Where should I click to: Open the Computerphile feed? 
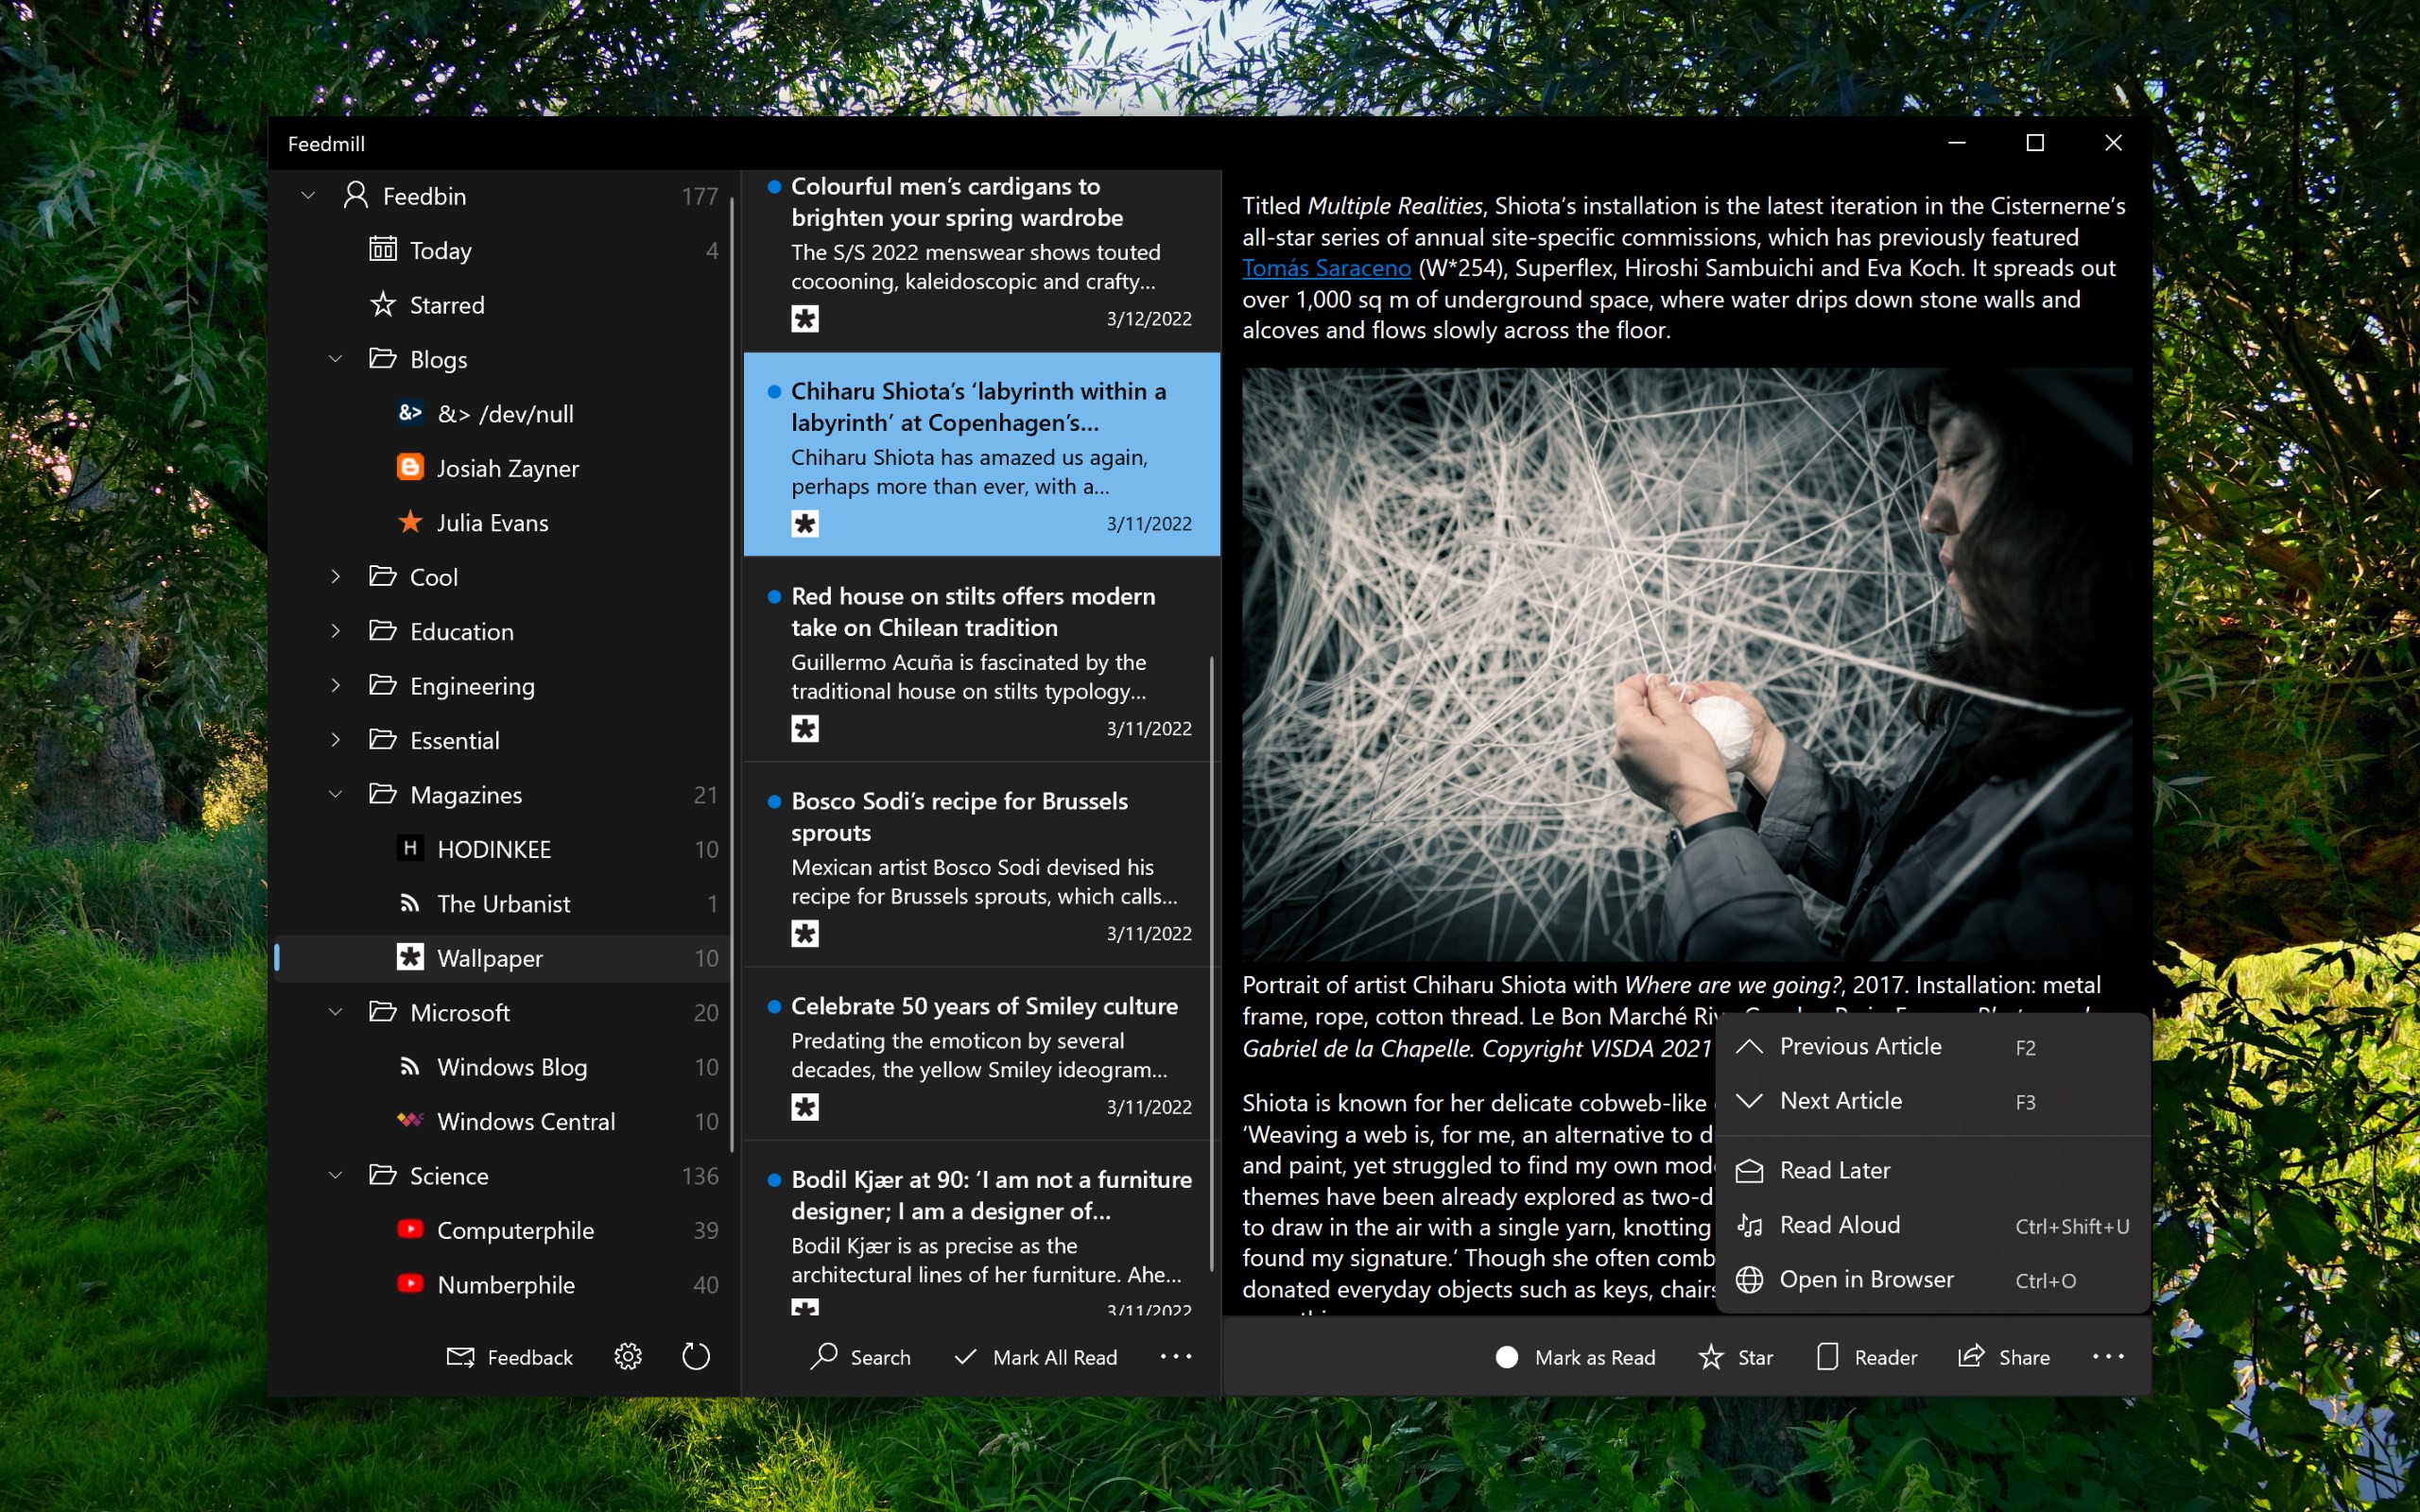pos(516,1230)
